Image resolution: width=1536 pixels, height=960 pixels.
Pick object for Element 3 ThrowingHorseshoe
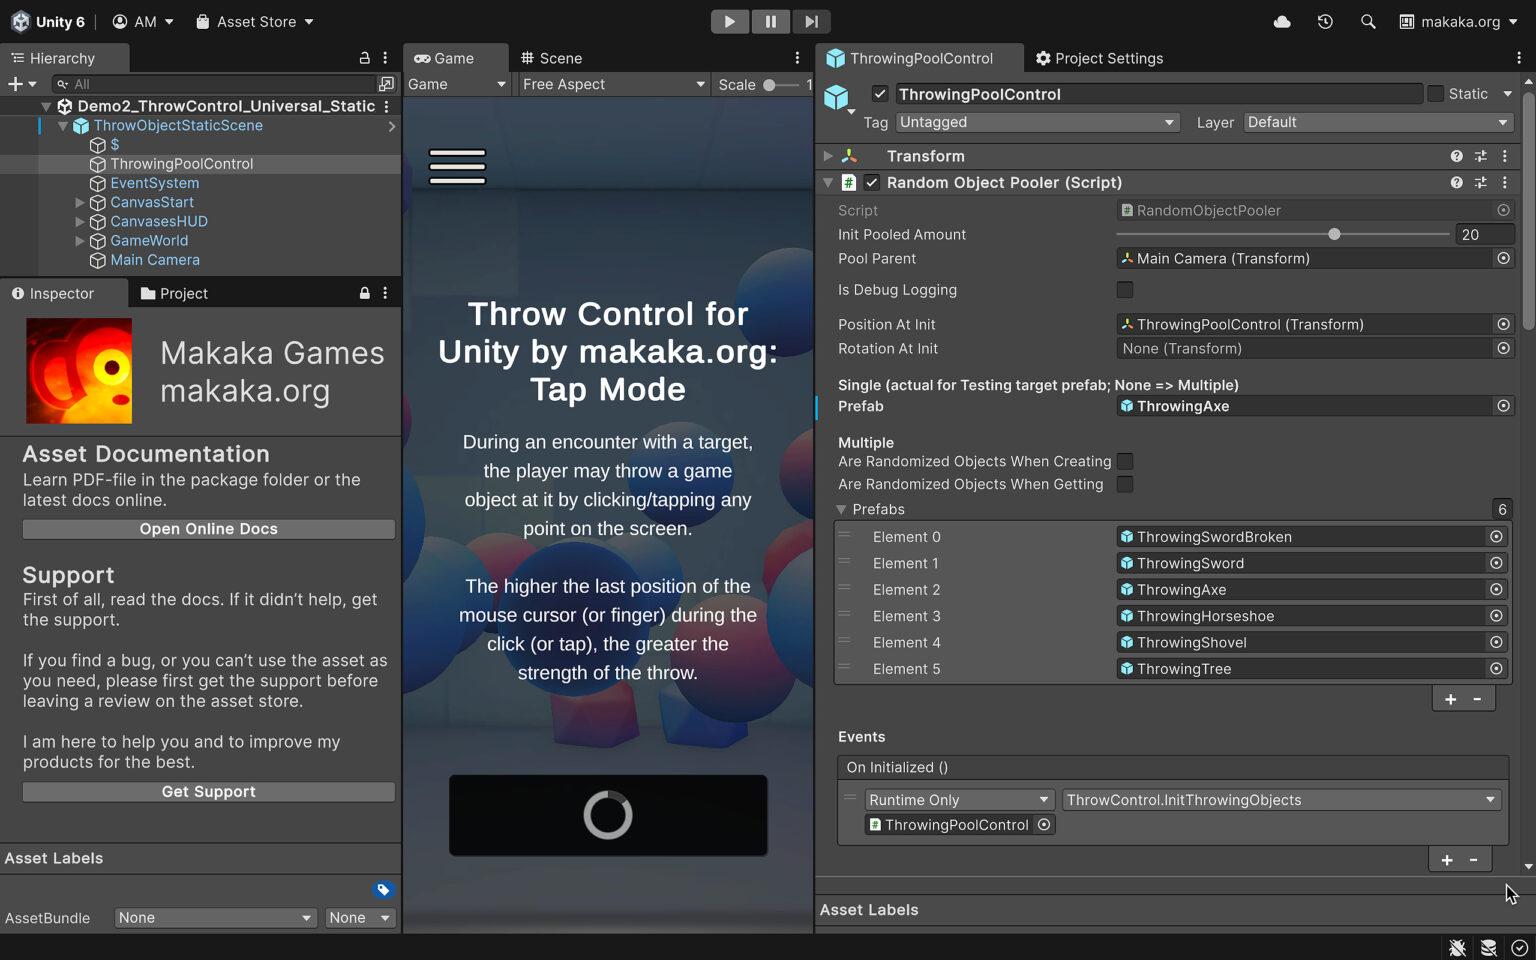tap(1496, 616)
